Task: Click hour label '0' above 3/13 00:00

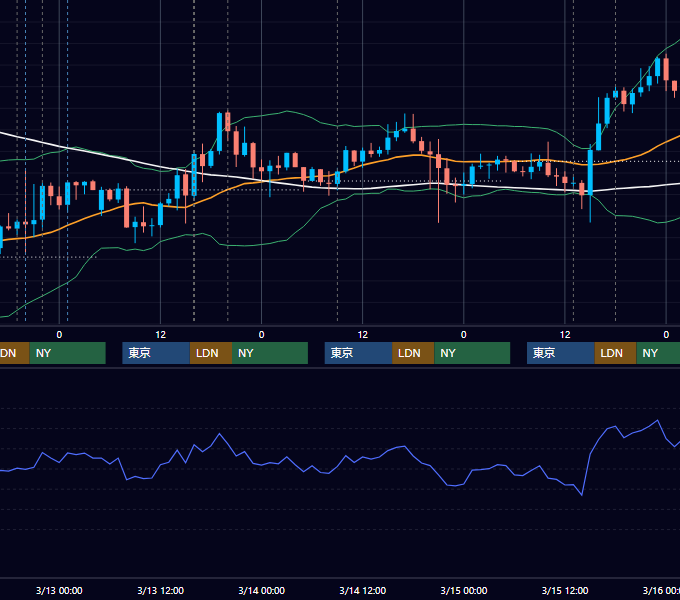Action: click(59, 335)
